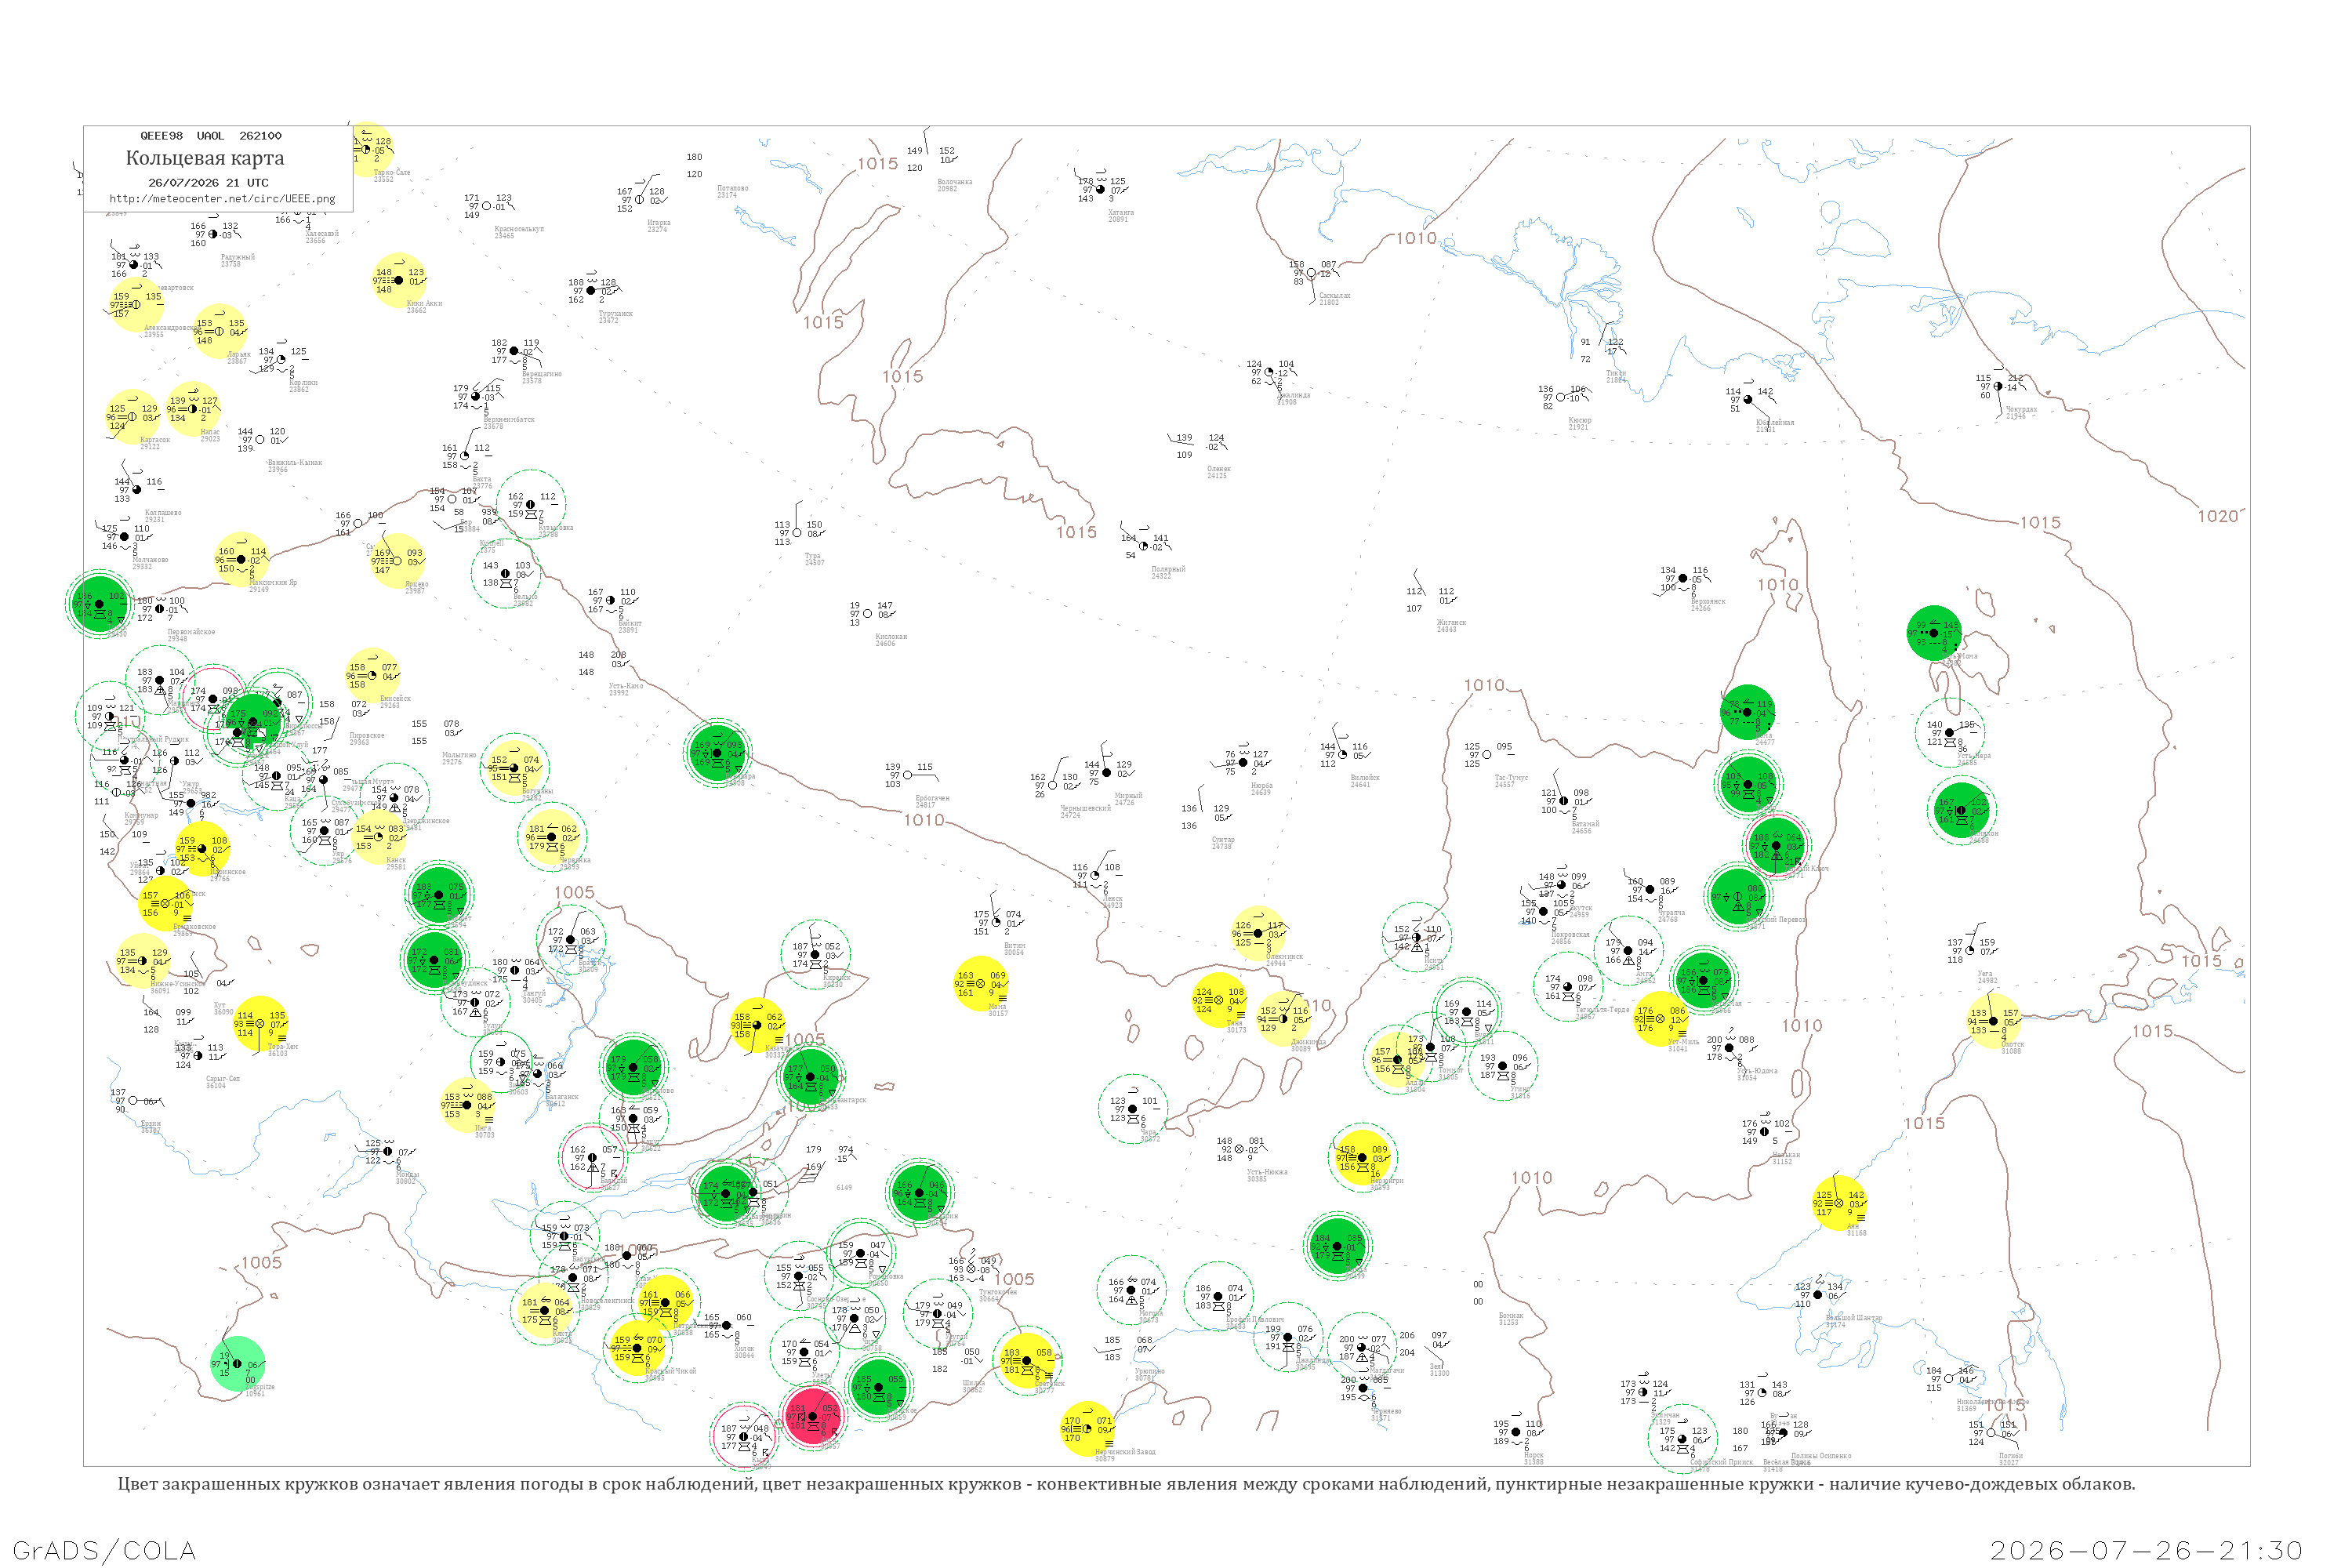The height and width of the screenshot is (1568, 2352).
Task: Pick the "Тас-Тумус" station label
Action: [x=1511, y=777]
